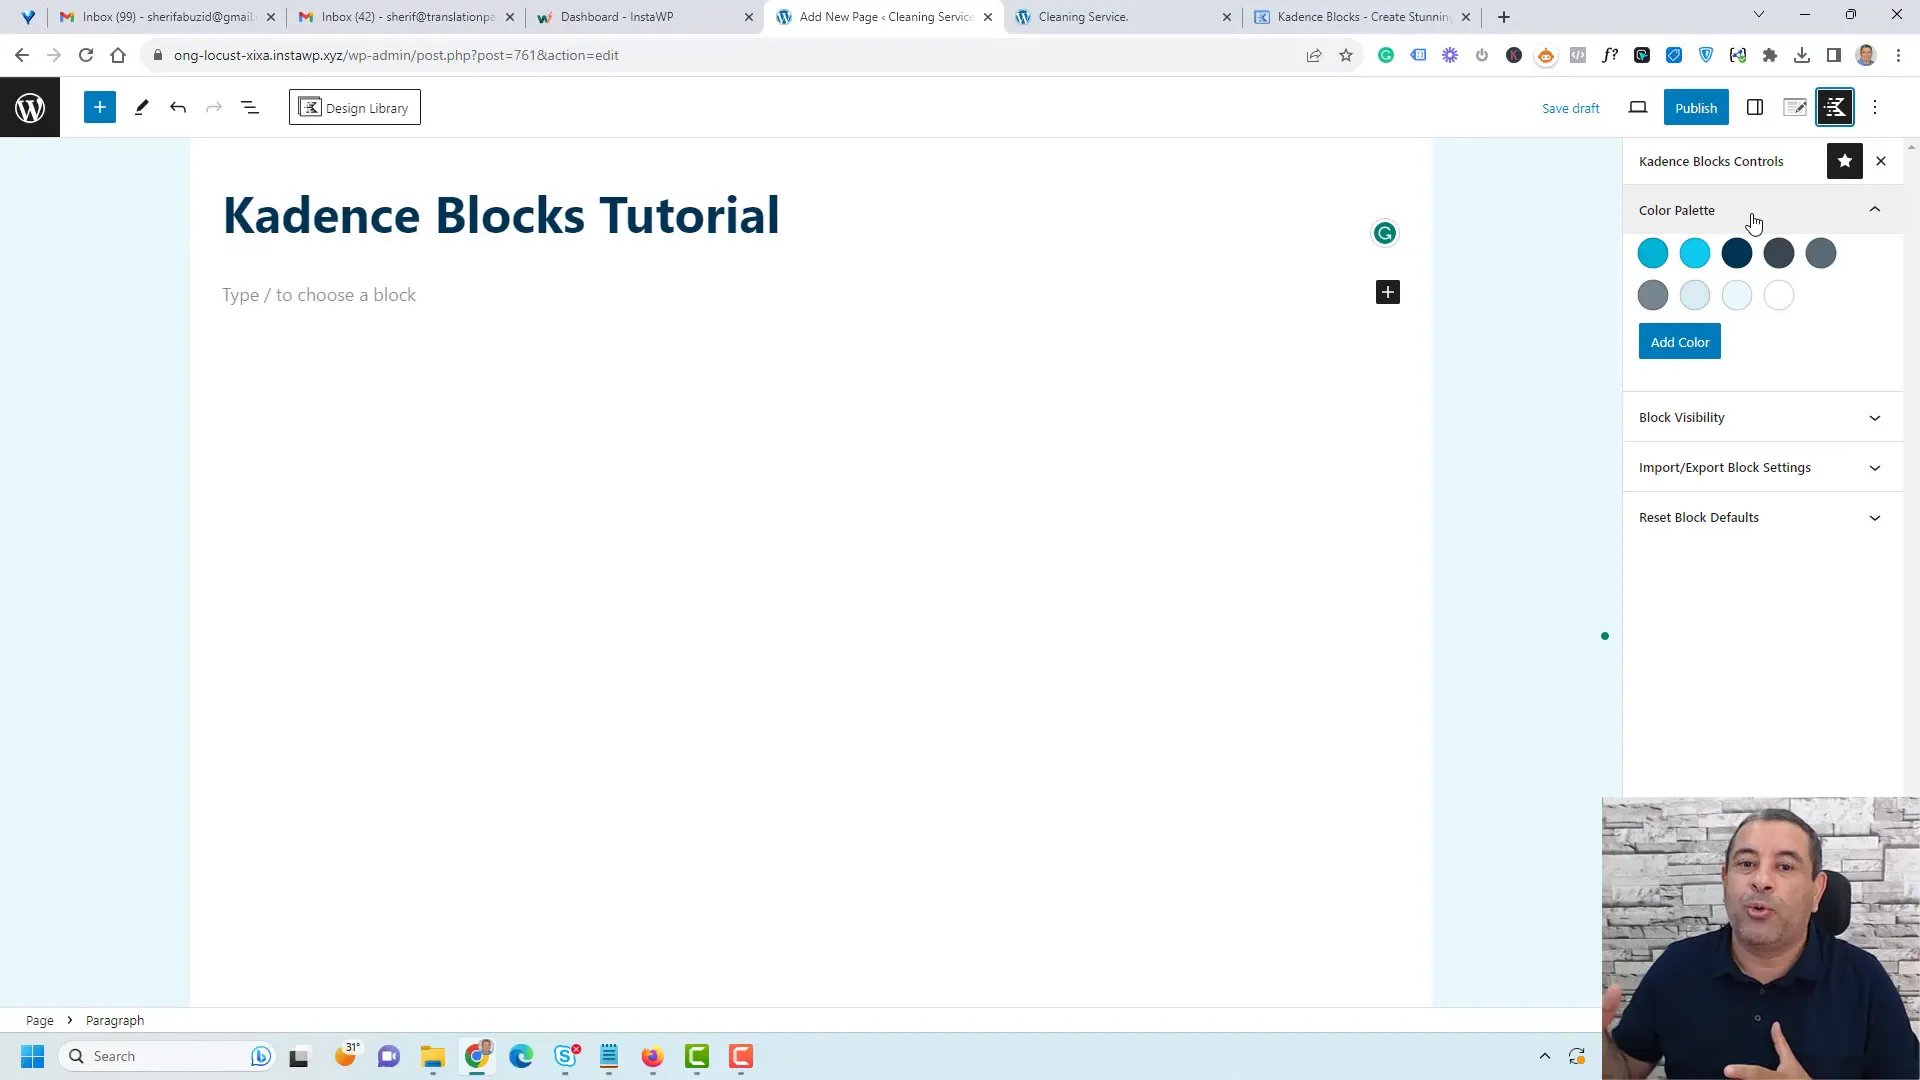Image resolution: width=1920 pixels, height=1080 pixels.
Task: Open the Chrome three-dot menu
Action: [1898, 55]
